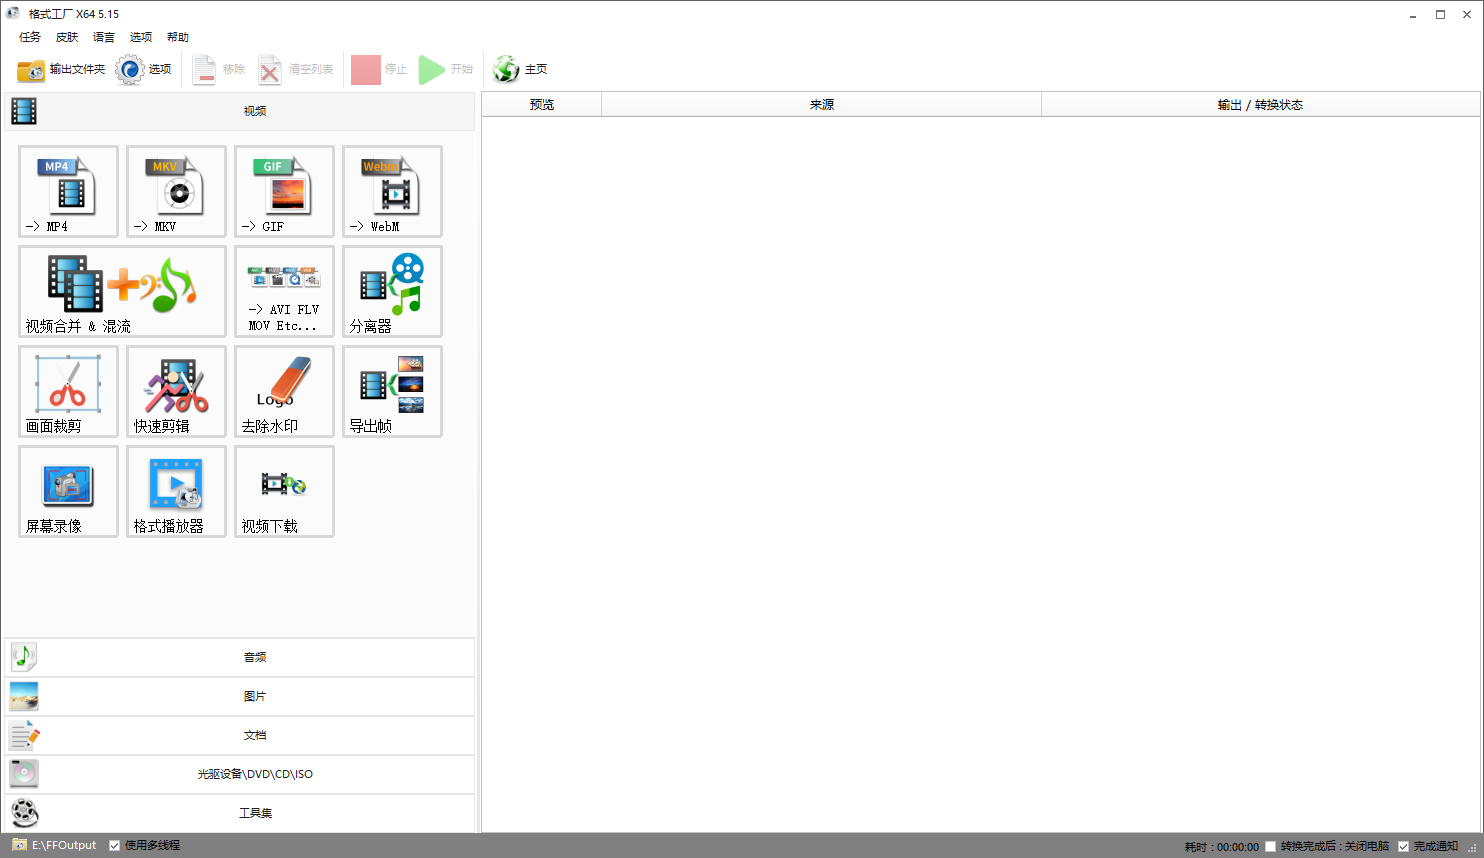Expand the 工具集 category panel

240,813
